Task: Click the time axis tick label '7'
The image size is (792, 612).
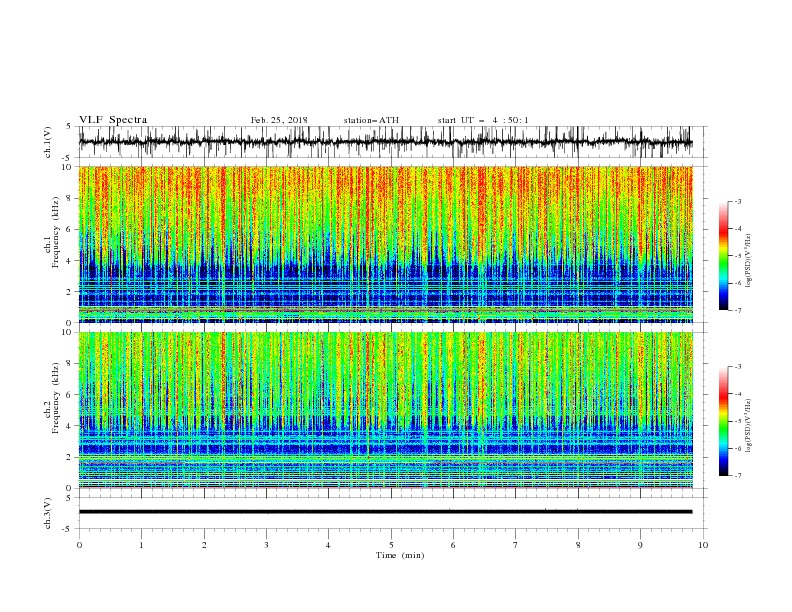Action: pos(516,545)
